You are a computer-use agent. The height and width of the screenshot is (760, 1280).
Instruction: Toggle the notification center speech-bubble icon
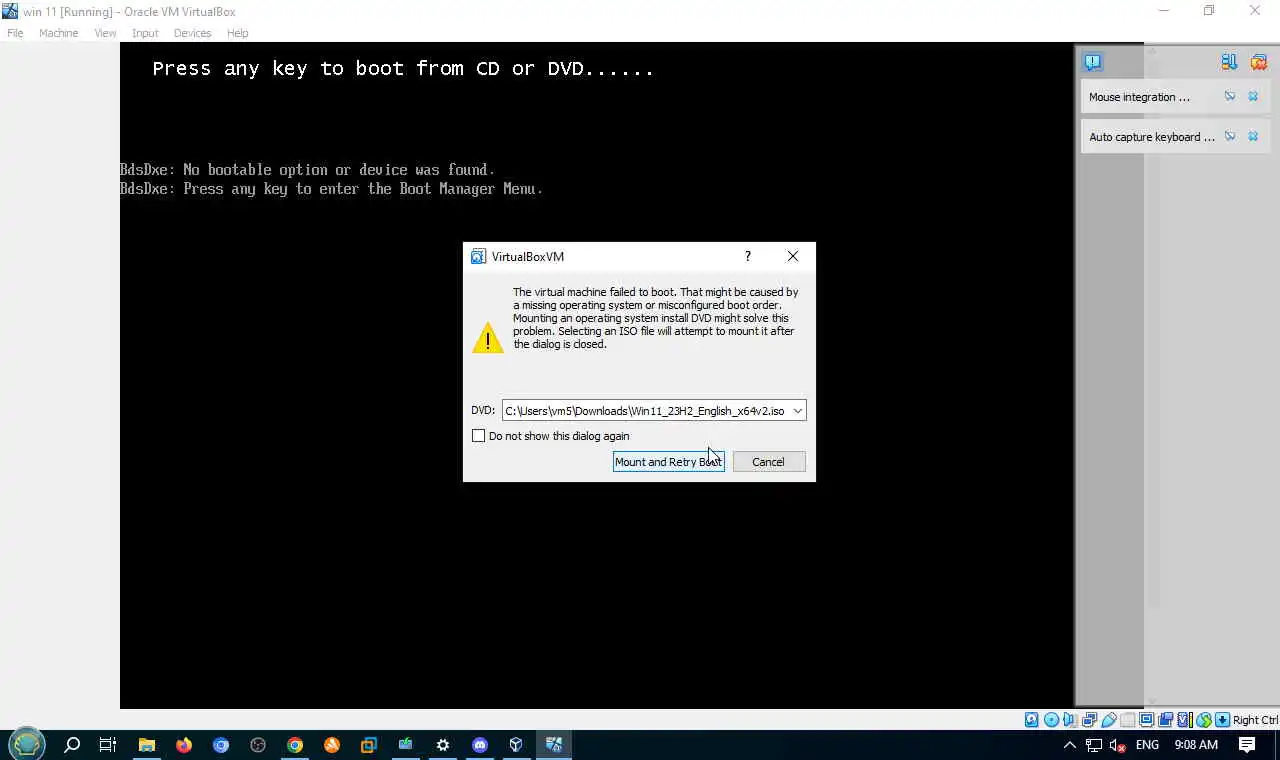coord(1092,62)
